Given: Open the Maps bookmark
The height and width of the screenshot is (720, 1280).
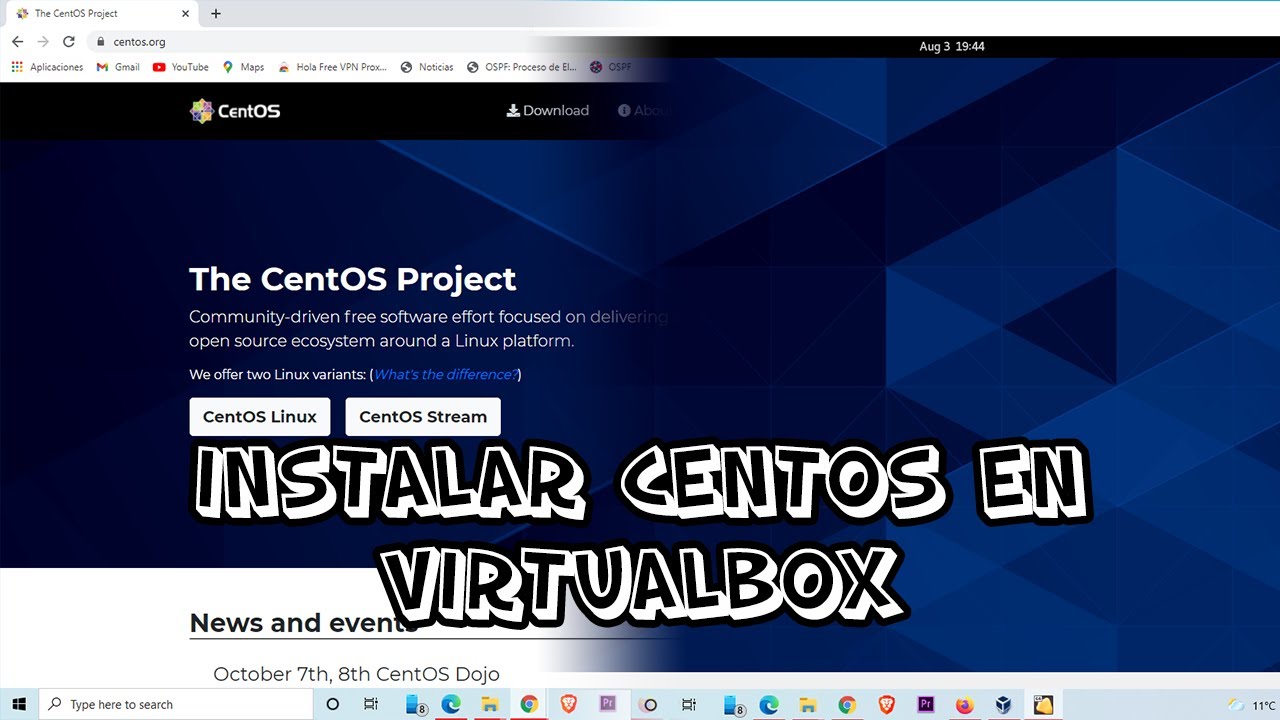Looking at the screenshot, I should click(243, 67).
